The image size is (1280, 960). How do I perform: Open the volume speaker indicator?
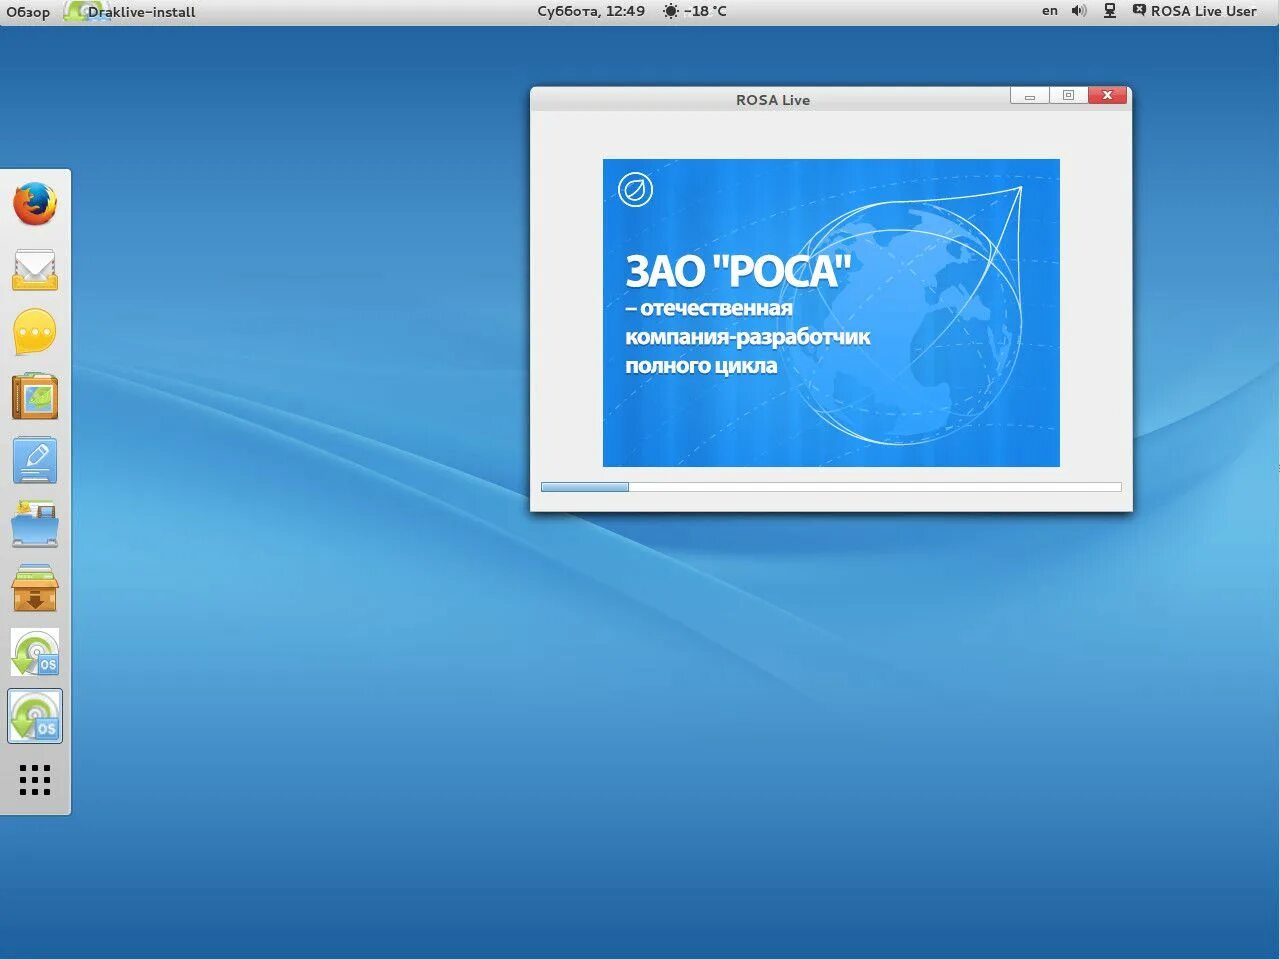tap(1079, 11)
